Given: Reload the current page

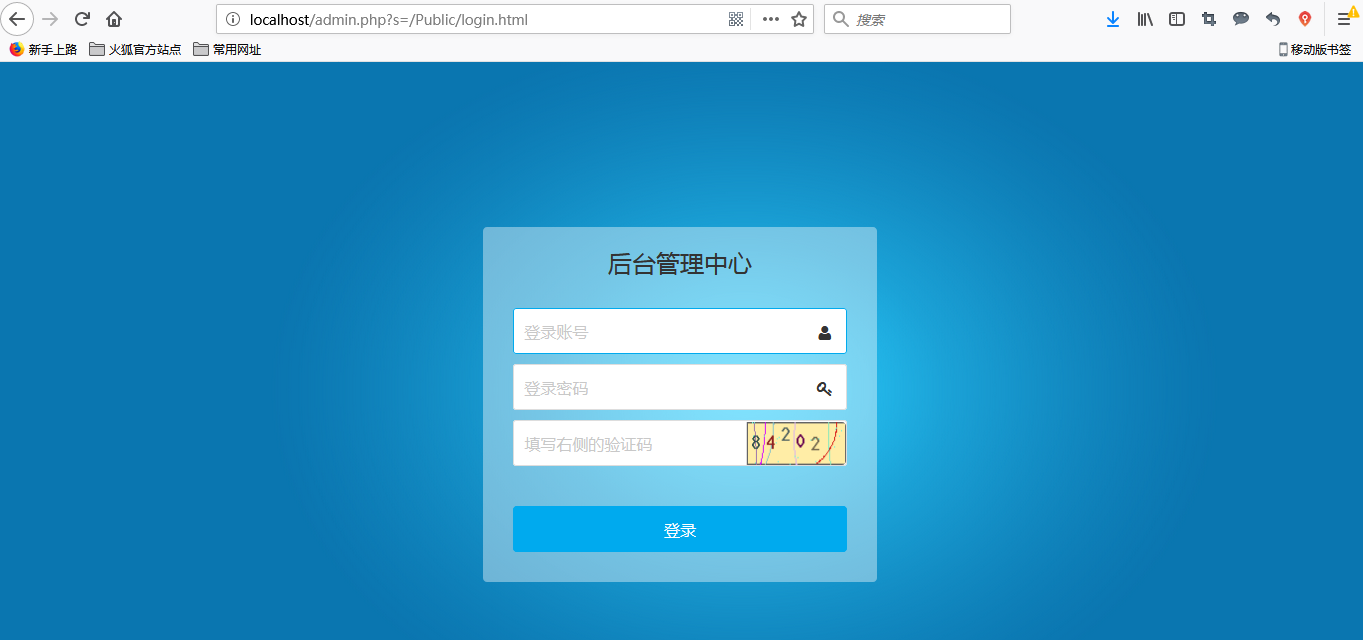Looking at the screenshot, I should 83,19.
